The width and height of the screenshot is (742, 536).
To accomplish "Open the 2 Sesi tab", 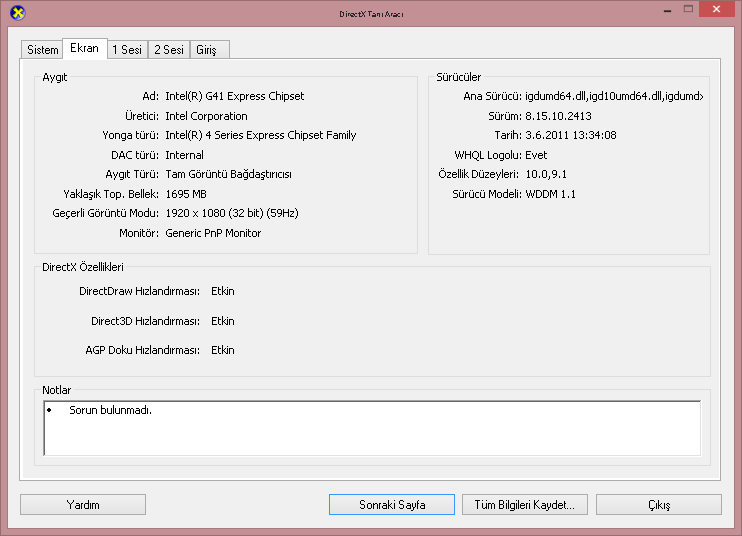I will click(169, 50).
